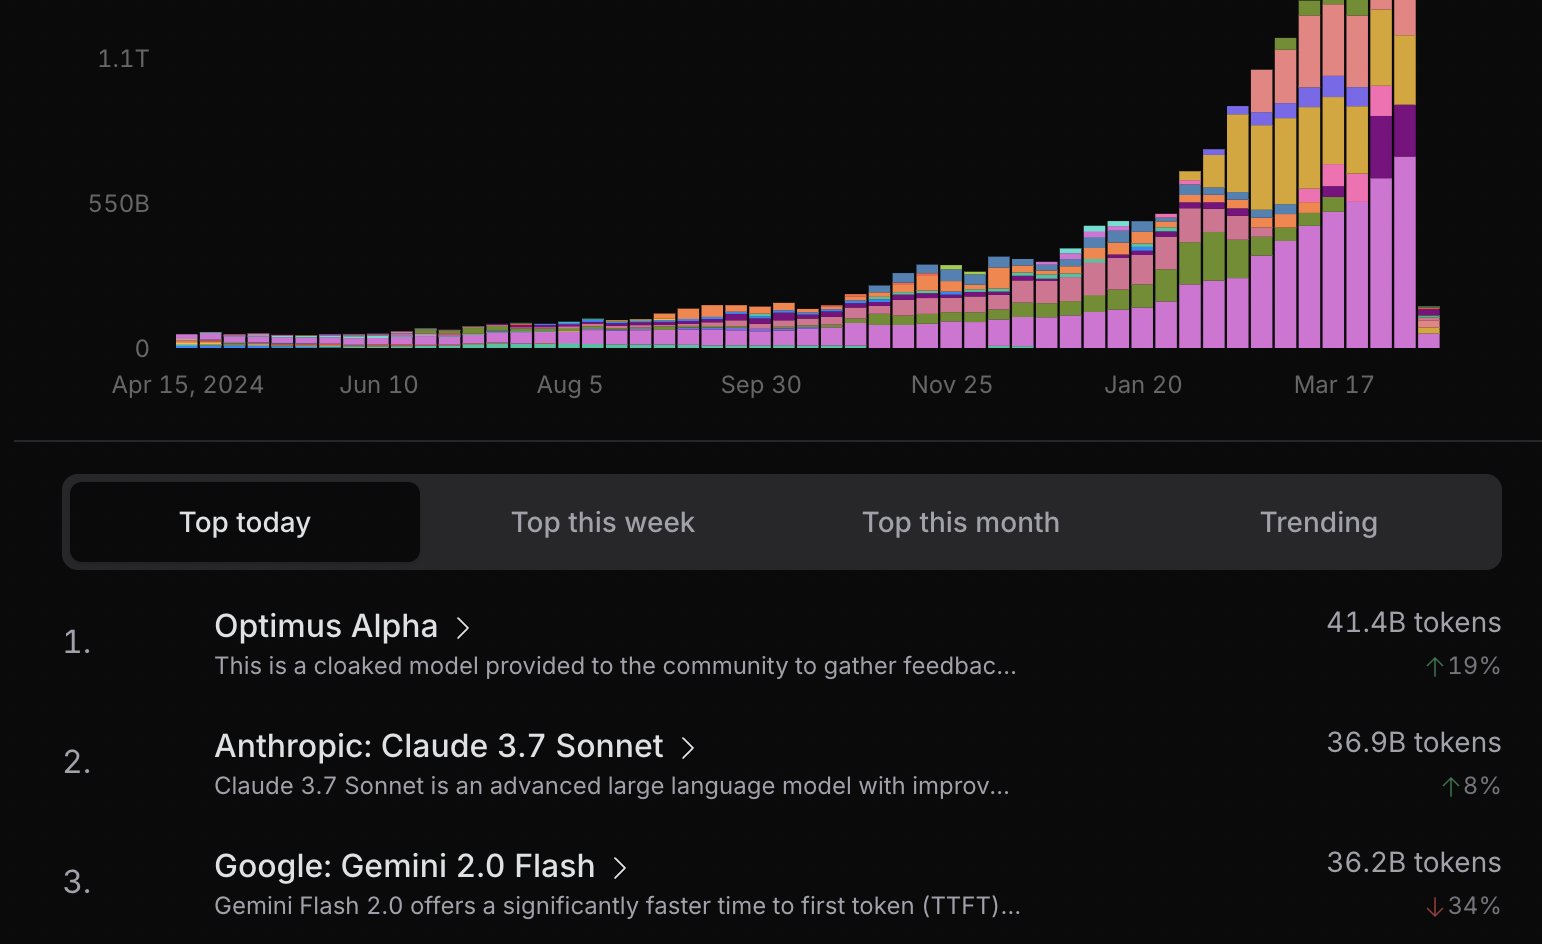Click the 41.4B tokens figure
This screenshot has width=1542, height=944.
pos(1413,623)
